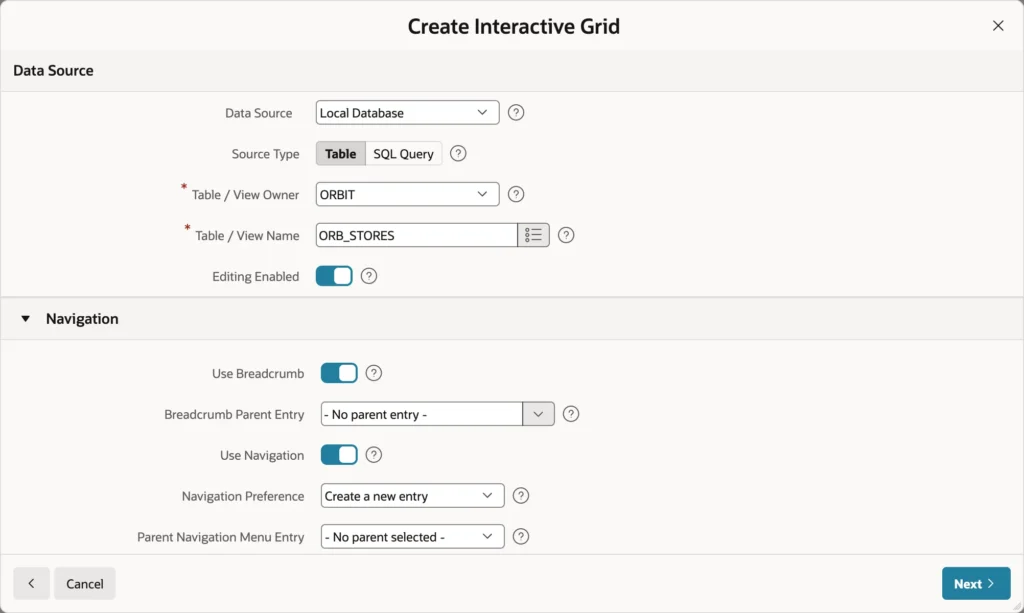Open the Navigation Preference dropdown
Viewport: 1024px width, 613px height.
tap(413, 495)
